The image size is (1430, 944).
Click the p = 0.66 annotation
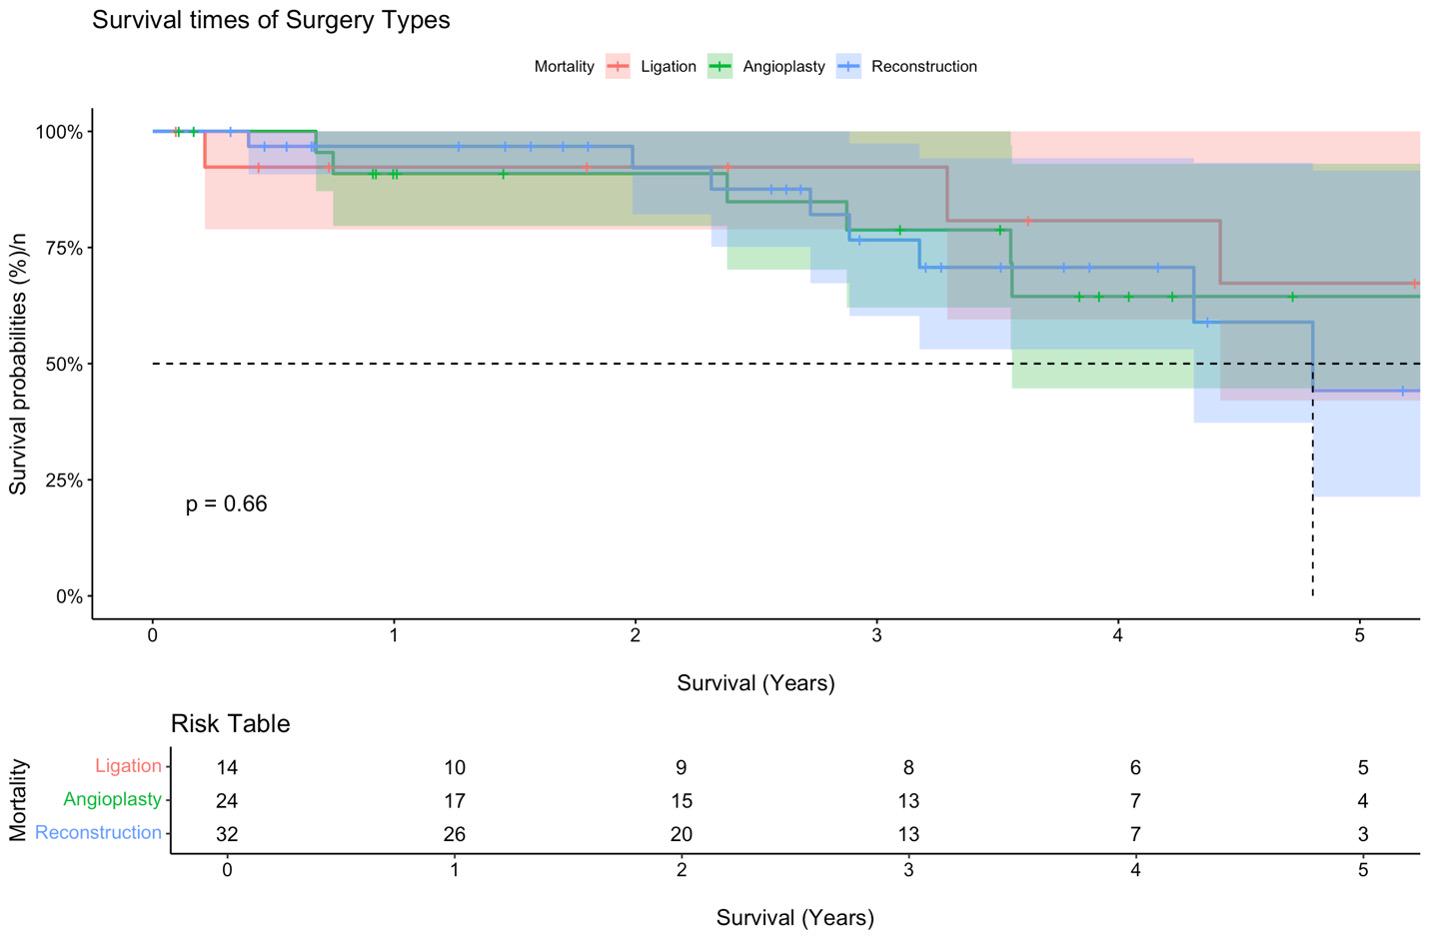[226, 504]
